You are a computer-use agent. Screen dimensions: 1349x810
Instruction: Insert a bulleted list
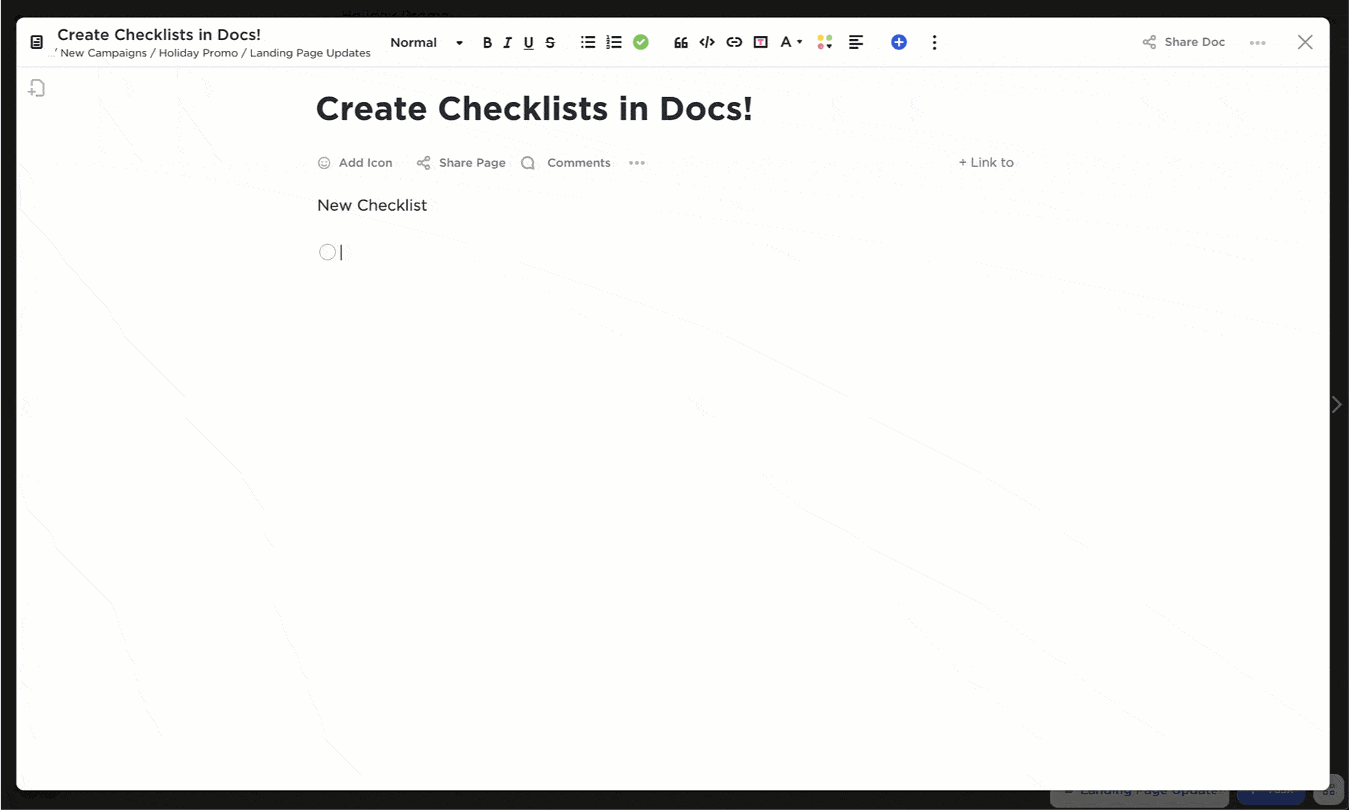(x=588, y=42)
